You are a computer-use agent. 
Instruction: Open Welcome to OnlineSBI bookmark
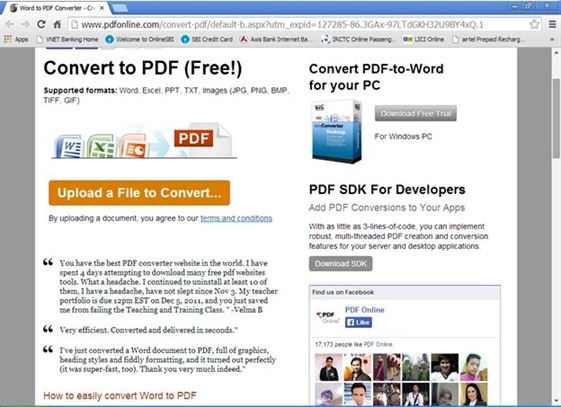140,39
